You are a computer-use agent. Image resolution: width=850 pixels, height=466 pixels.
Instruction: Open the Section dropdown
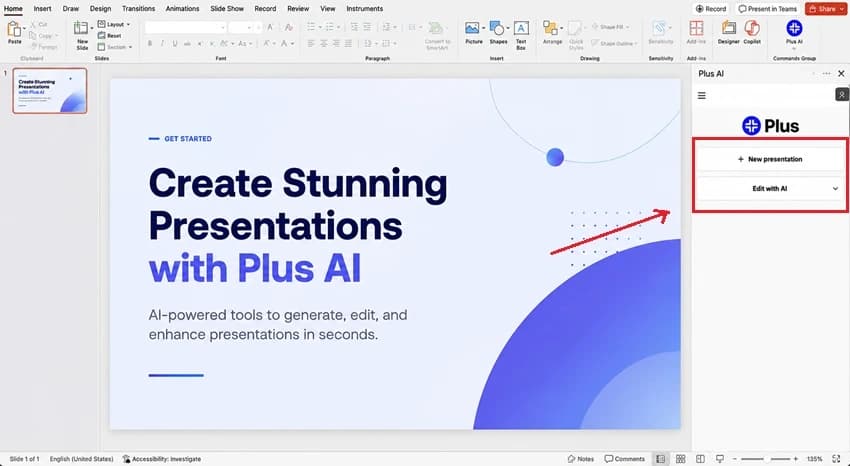click(114, 47)
